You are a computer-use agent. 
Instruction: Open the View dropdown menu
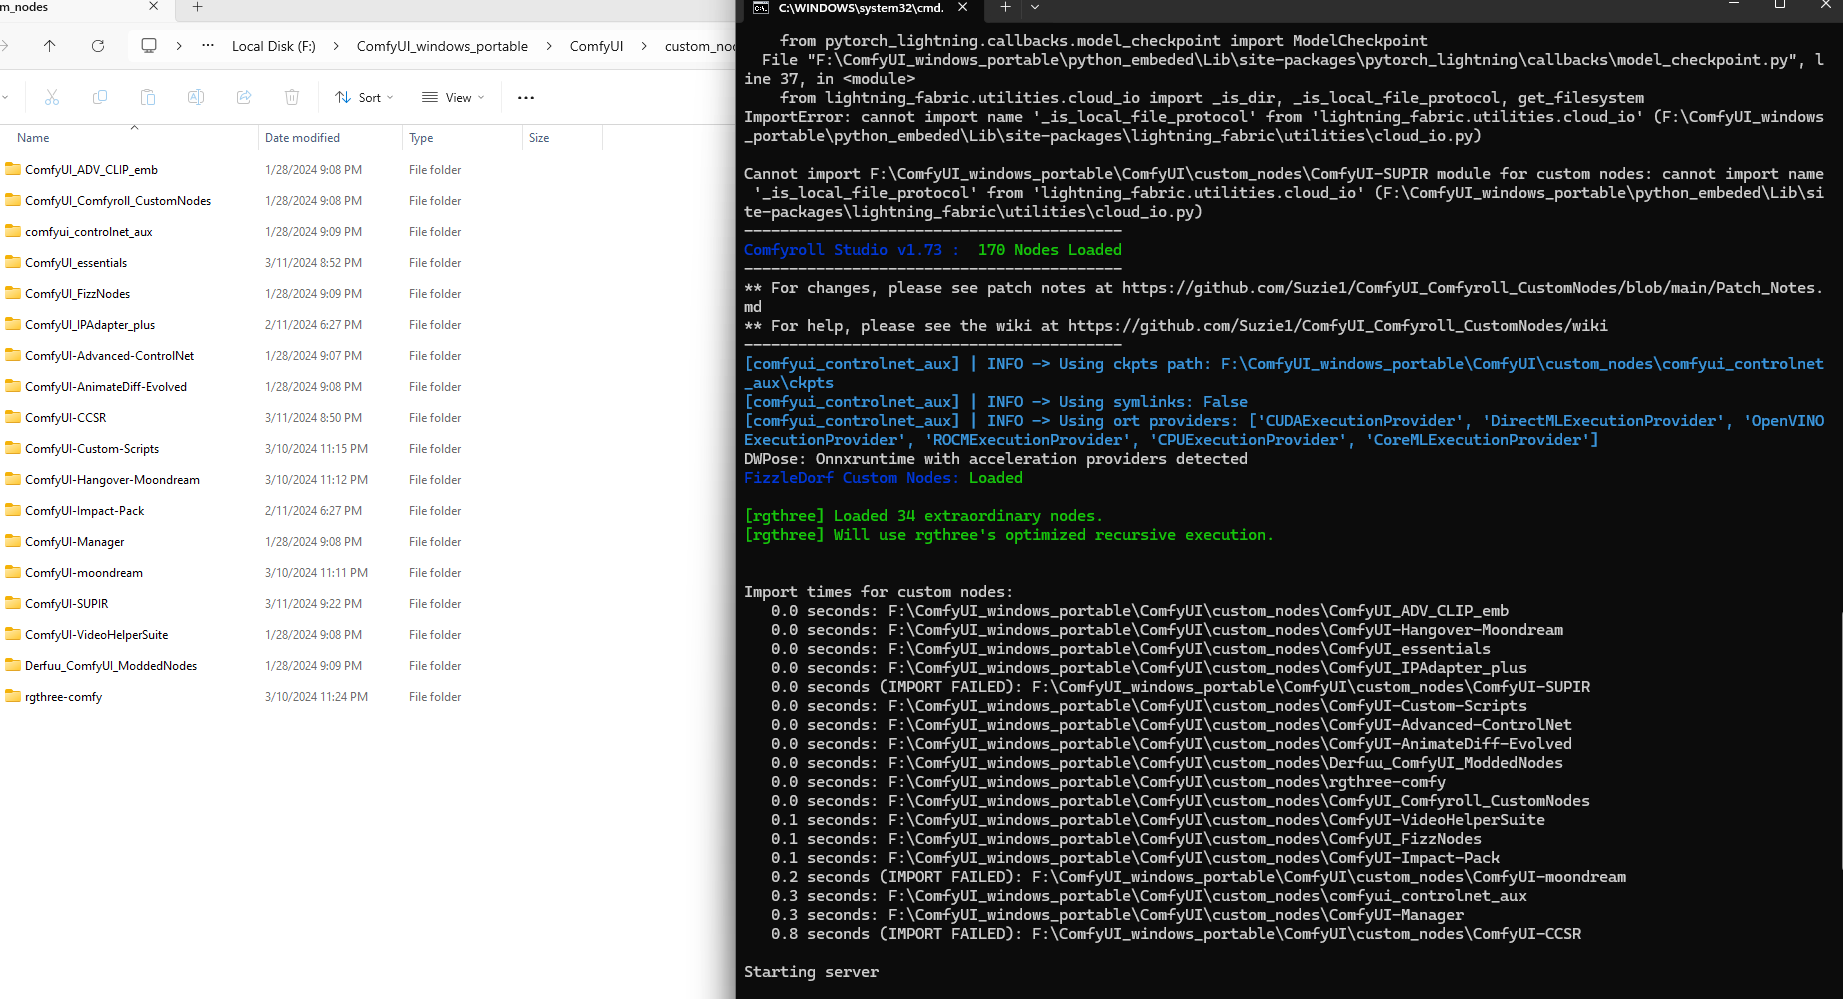tap(453, 97)
